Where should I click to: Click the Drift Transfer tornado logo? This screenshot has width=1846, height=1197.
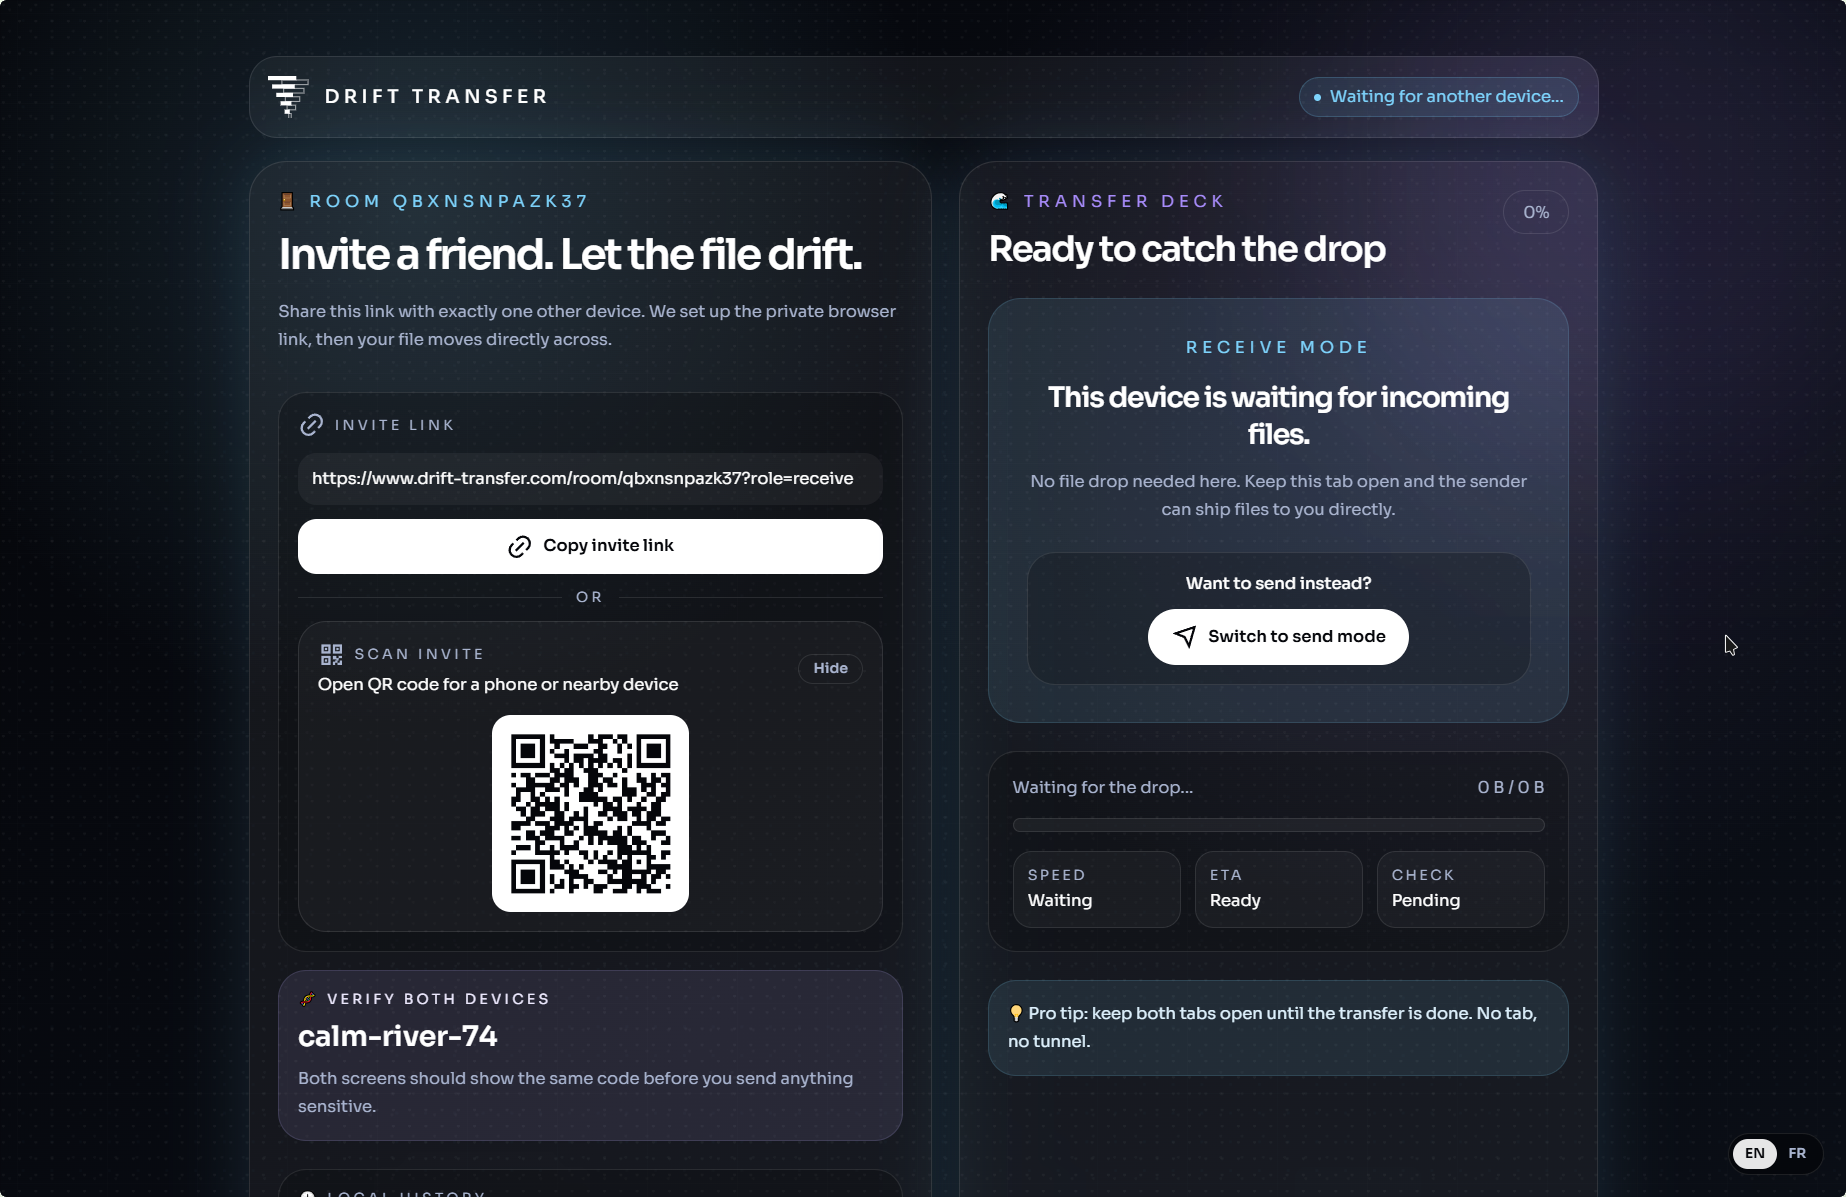(288, 96)
